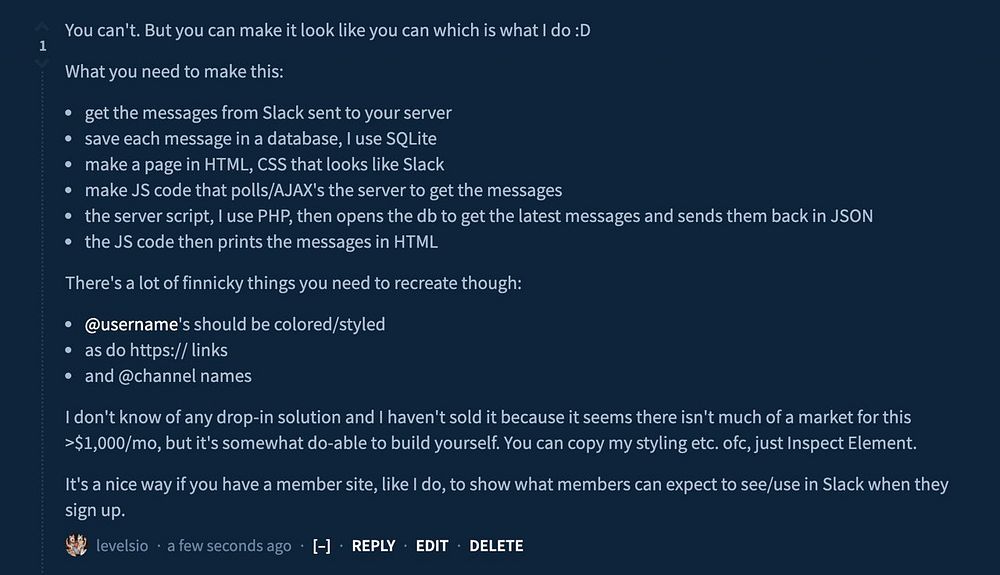The width and height of the screenshot is (1000, 575).
Task: Collapse the comment using the [–] toggle
Action: (321, 546)
